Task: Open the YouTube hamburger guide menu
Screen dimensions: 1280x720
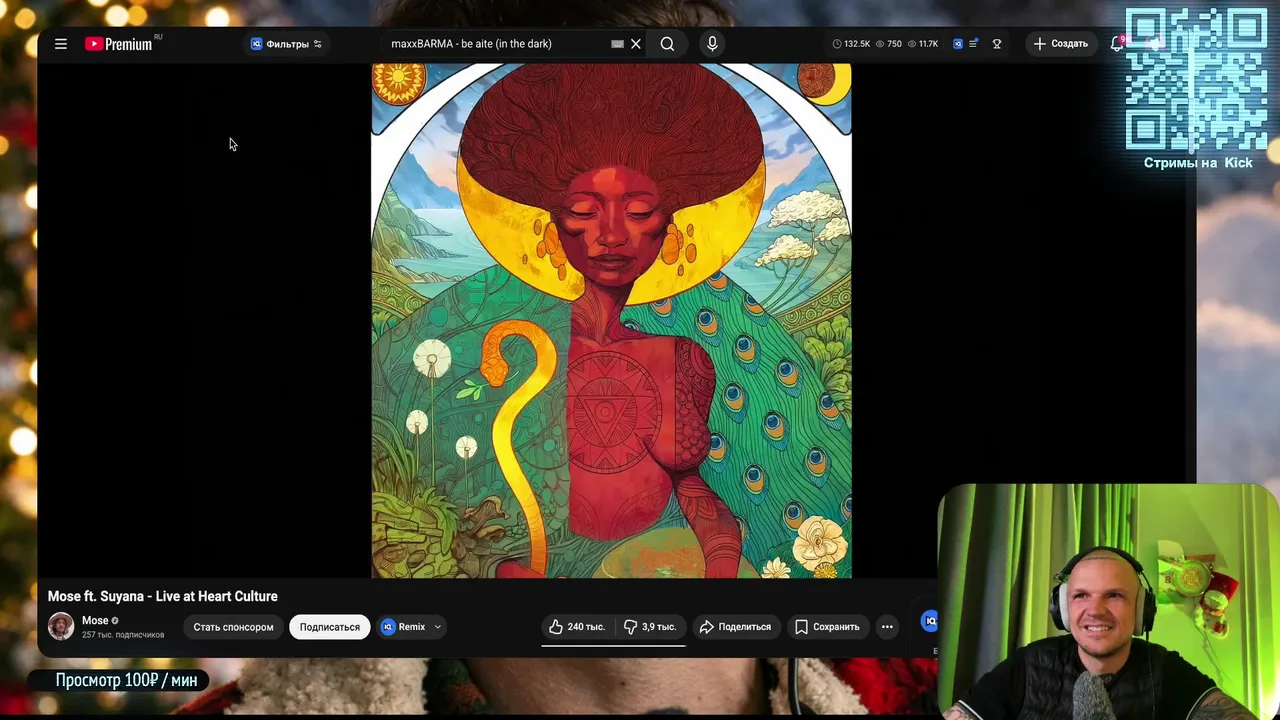Action: 61,44
